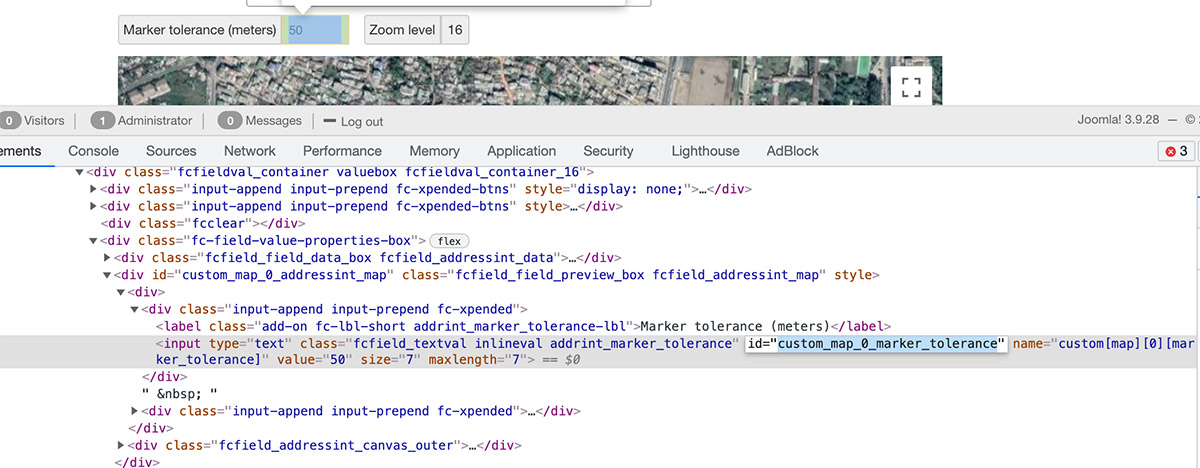Switch to the Performance tab
Image resolution: width=1200 pixels, height=468 pixels.
(x=342, y=151)
